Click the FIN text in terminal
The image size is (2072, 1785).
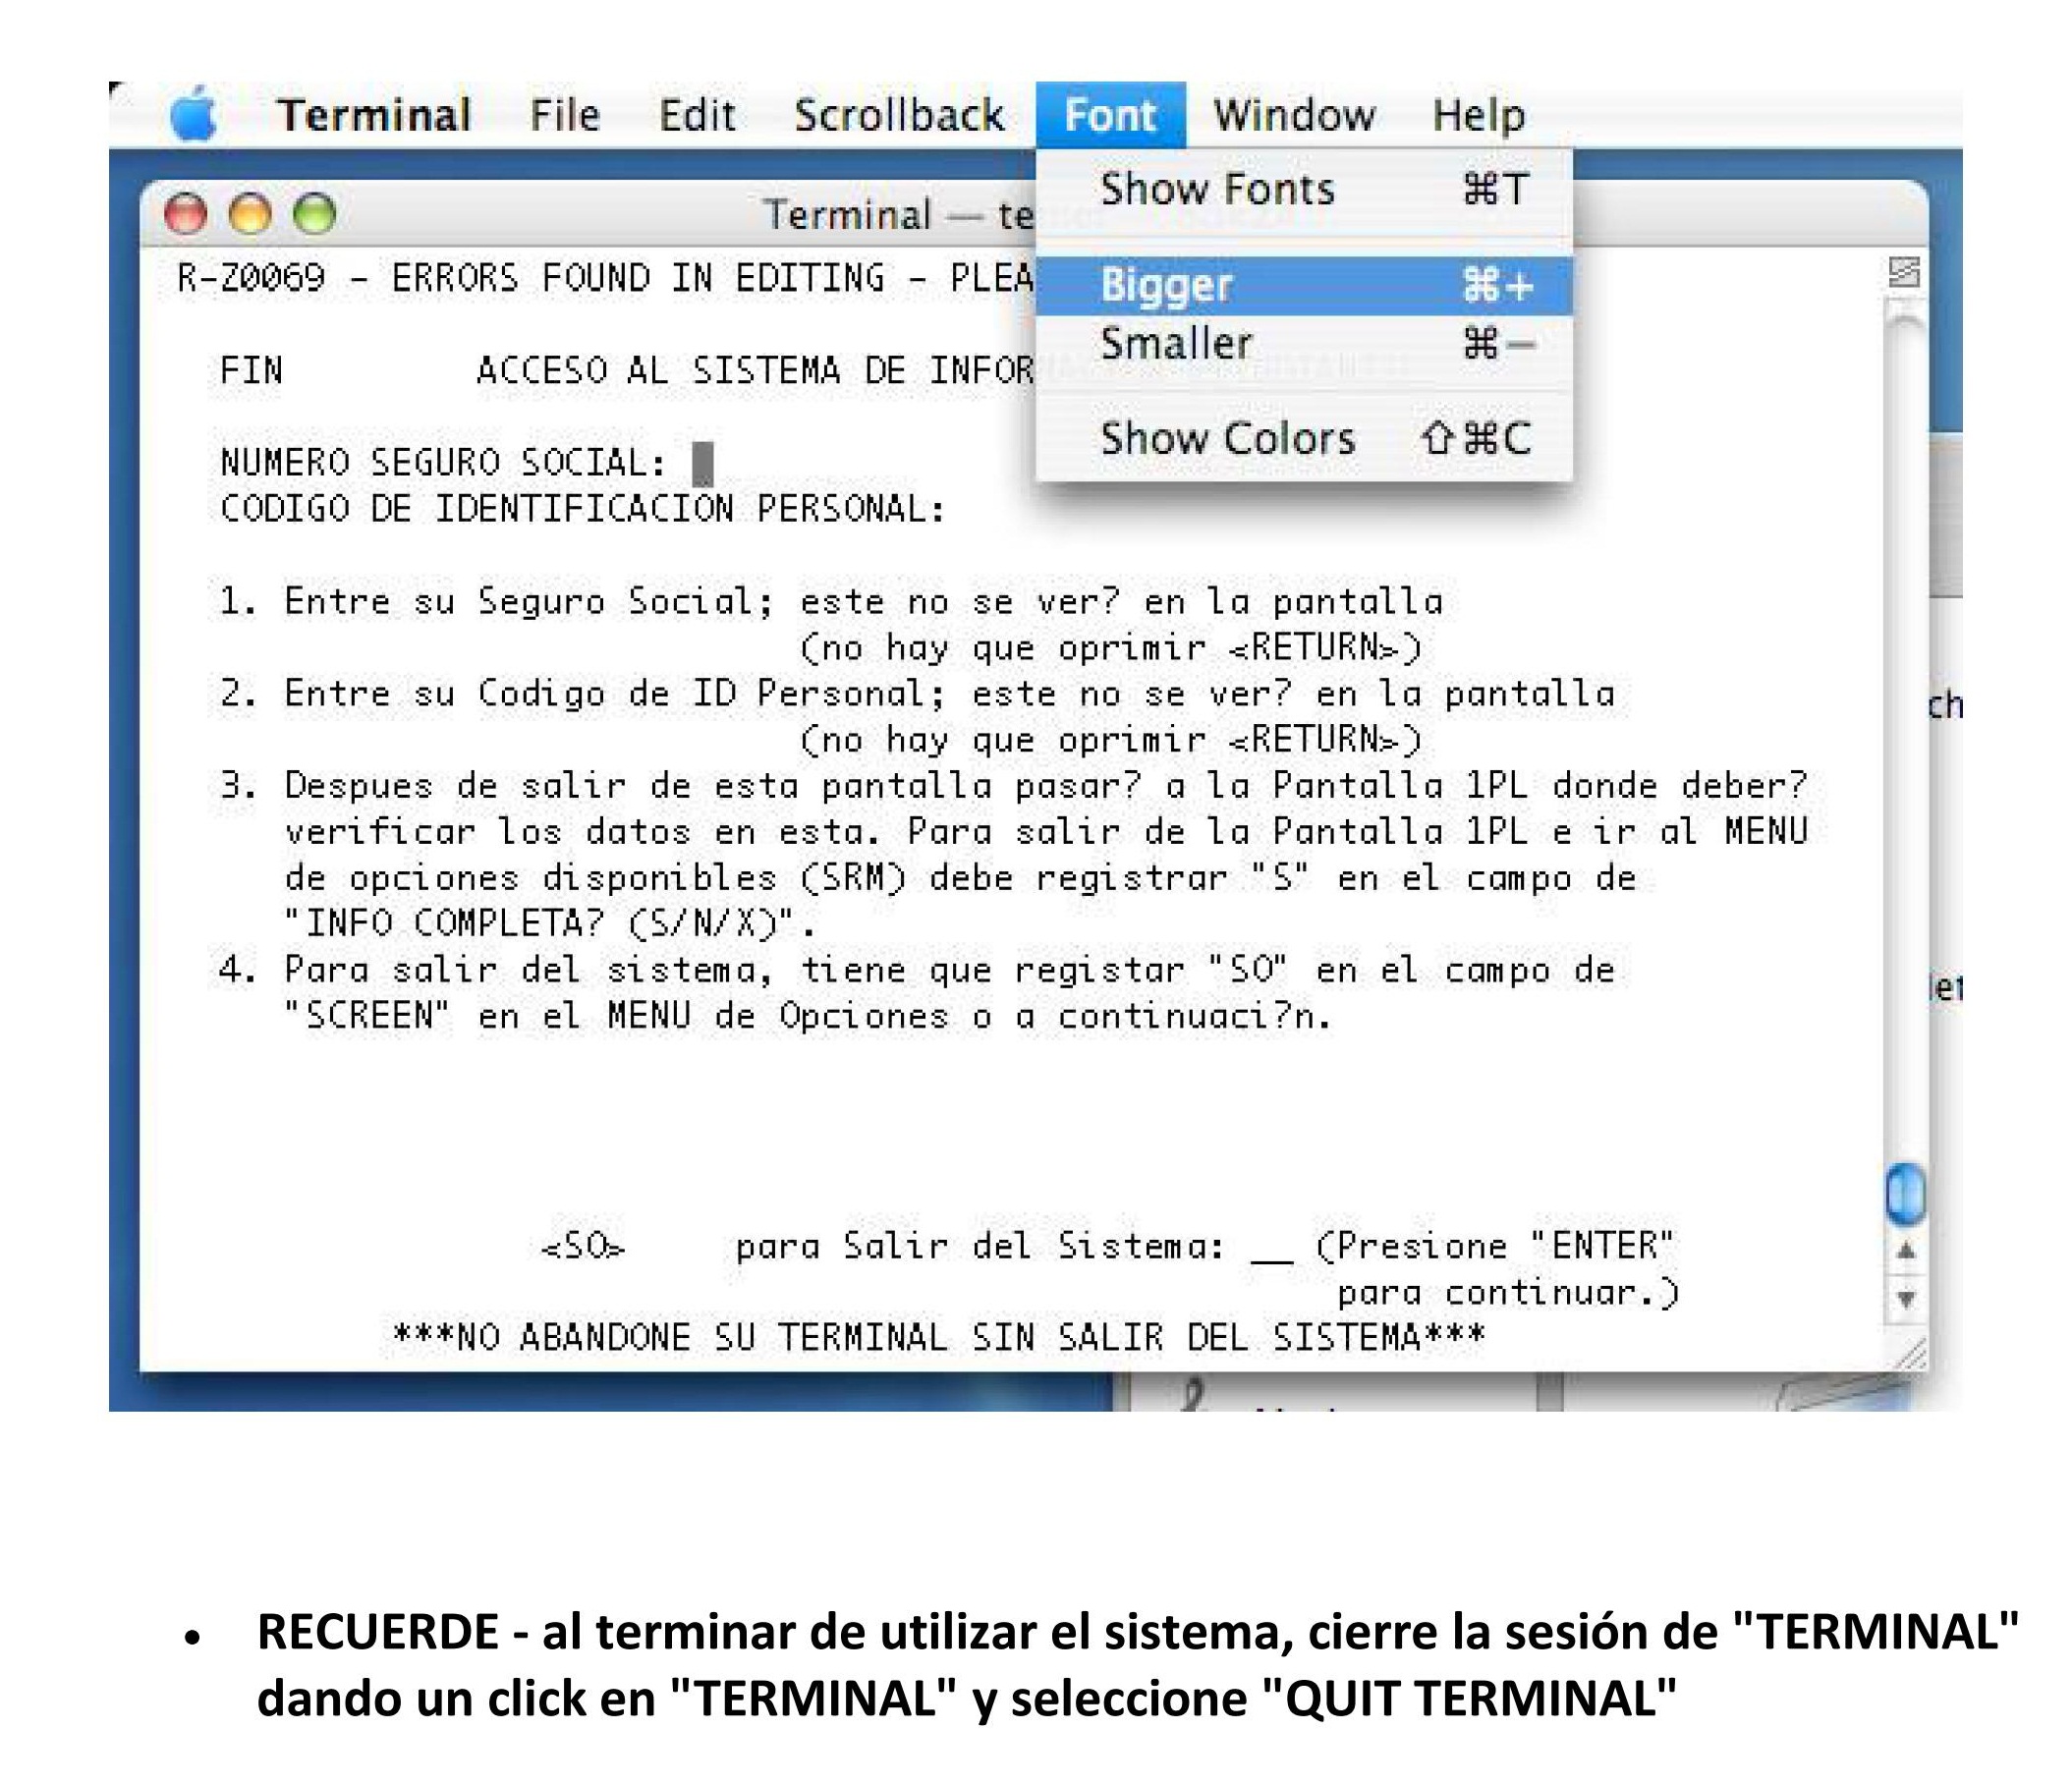coord(251,371)
